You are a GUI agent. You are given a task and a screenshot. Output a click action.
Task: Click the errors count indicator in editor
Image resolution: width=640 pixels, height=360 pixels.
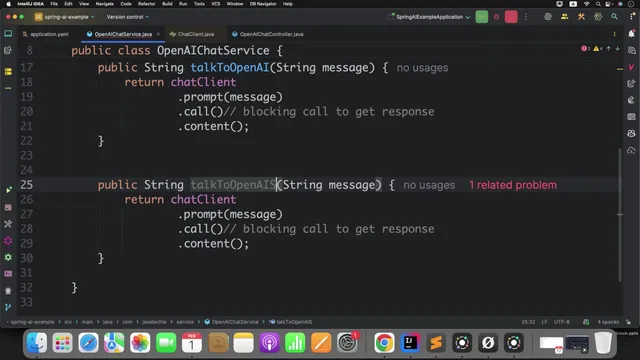pyautogui.click(x=585, y=49)
